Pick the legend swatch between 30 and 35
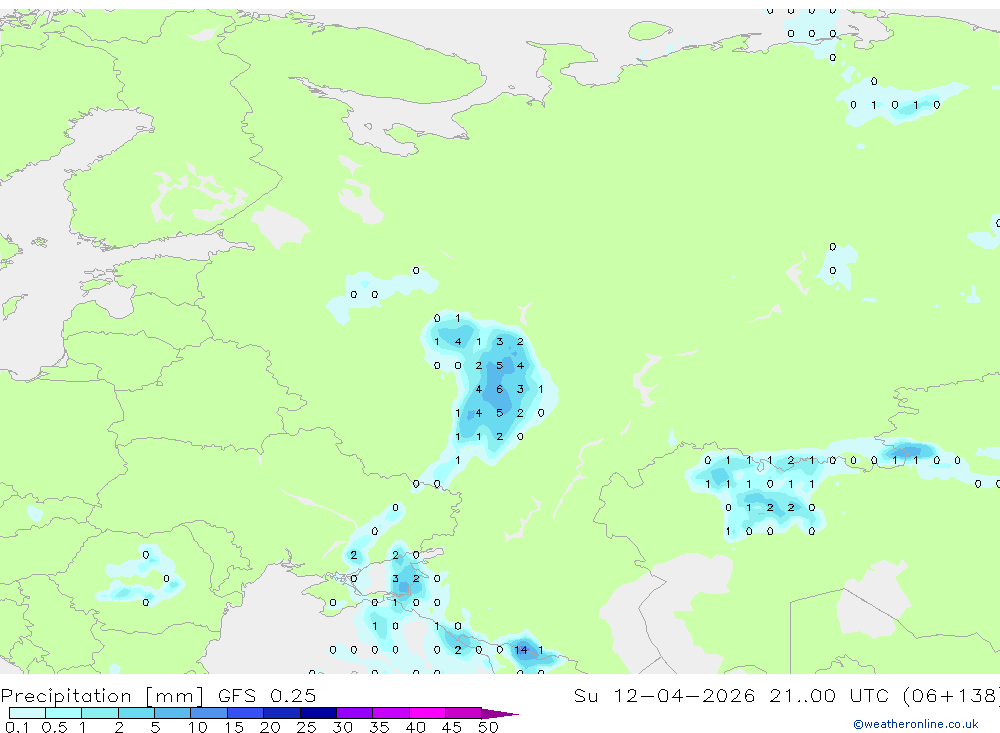1000x733 pixels. [355, 713]
